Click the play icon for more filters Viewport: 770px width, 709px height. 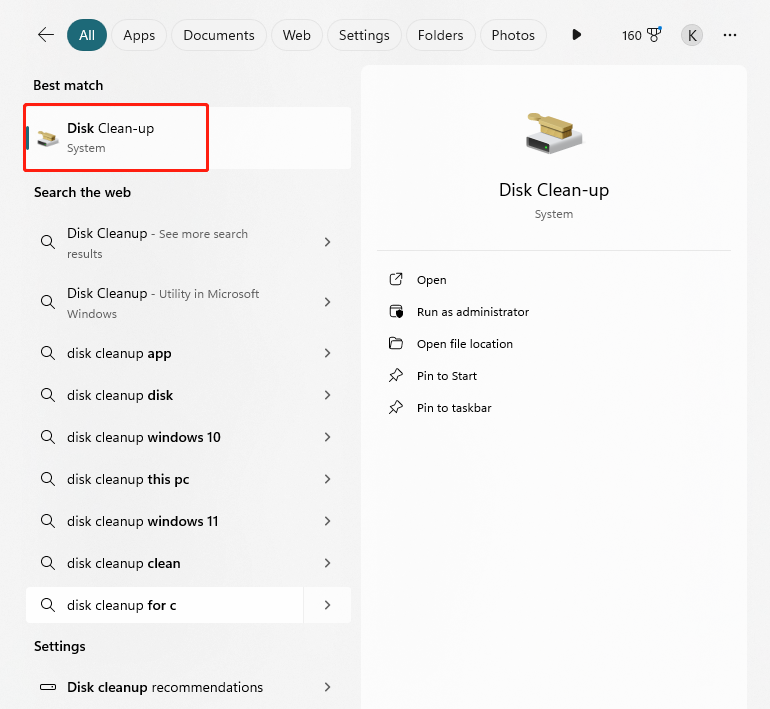(x=576, y=35)
